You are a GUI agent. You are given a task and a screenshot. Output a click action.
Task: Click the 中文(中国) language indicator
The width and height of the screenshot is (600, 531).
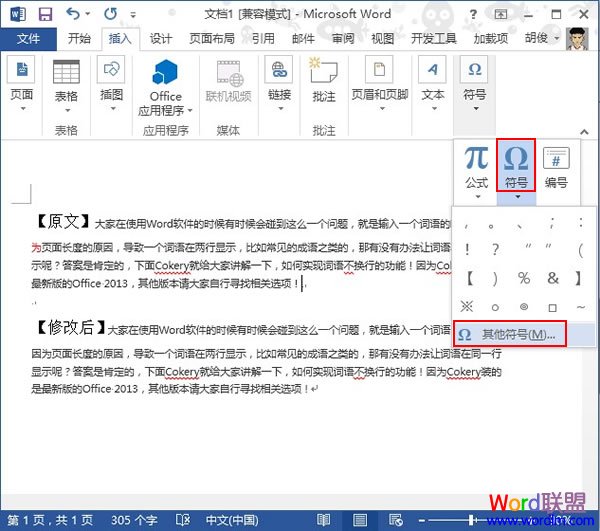(x=233, y=520)
